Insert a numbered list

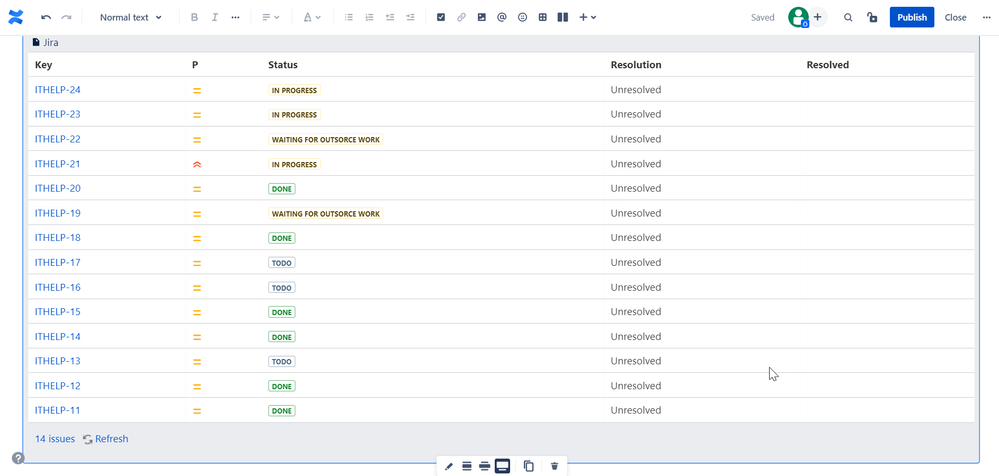[369, 17]
